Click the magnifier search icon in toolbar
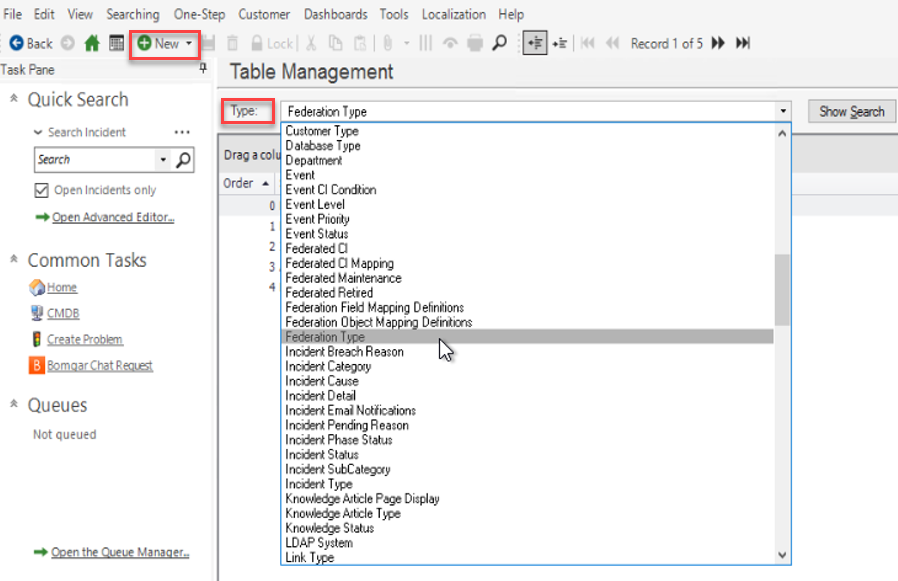The height and width of the screenshot is (581, 898). (499, 43)
